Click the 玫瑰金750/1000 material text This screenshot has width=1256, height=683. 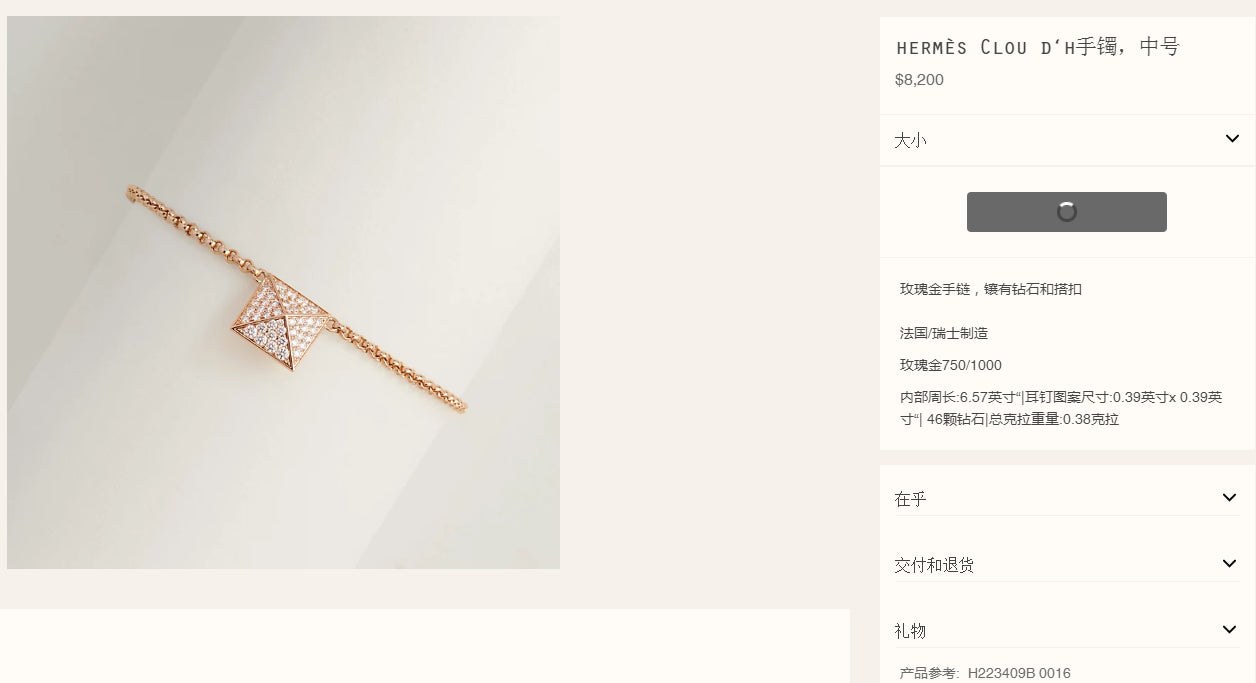point(951,365)
